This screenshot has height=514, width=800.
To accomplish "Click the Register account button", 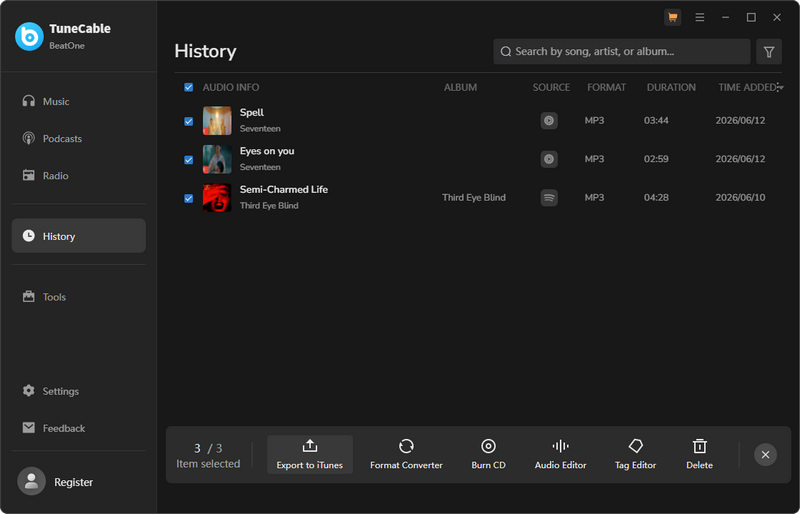I will pos(55,481).
